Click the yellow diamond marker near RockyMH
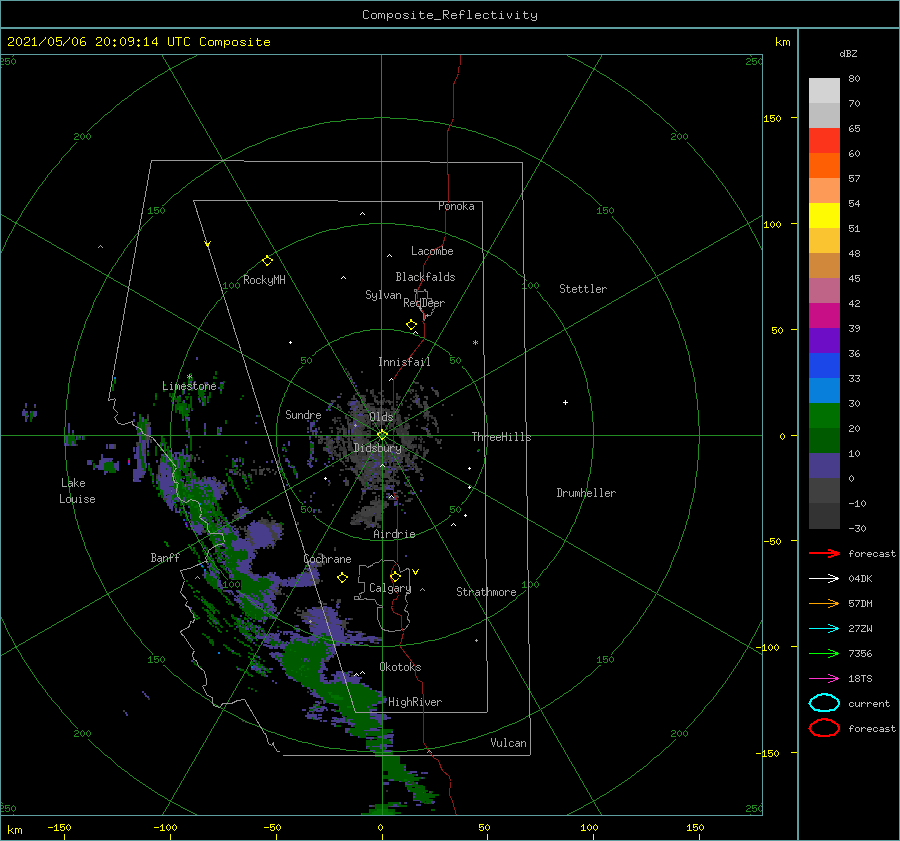Screen dimensions: 900x841 [x=267, y=261]
